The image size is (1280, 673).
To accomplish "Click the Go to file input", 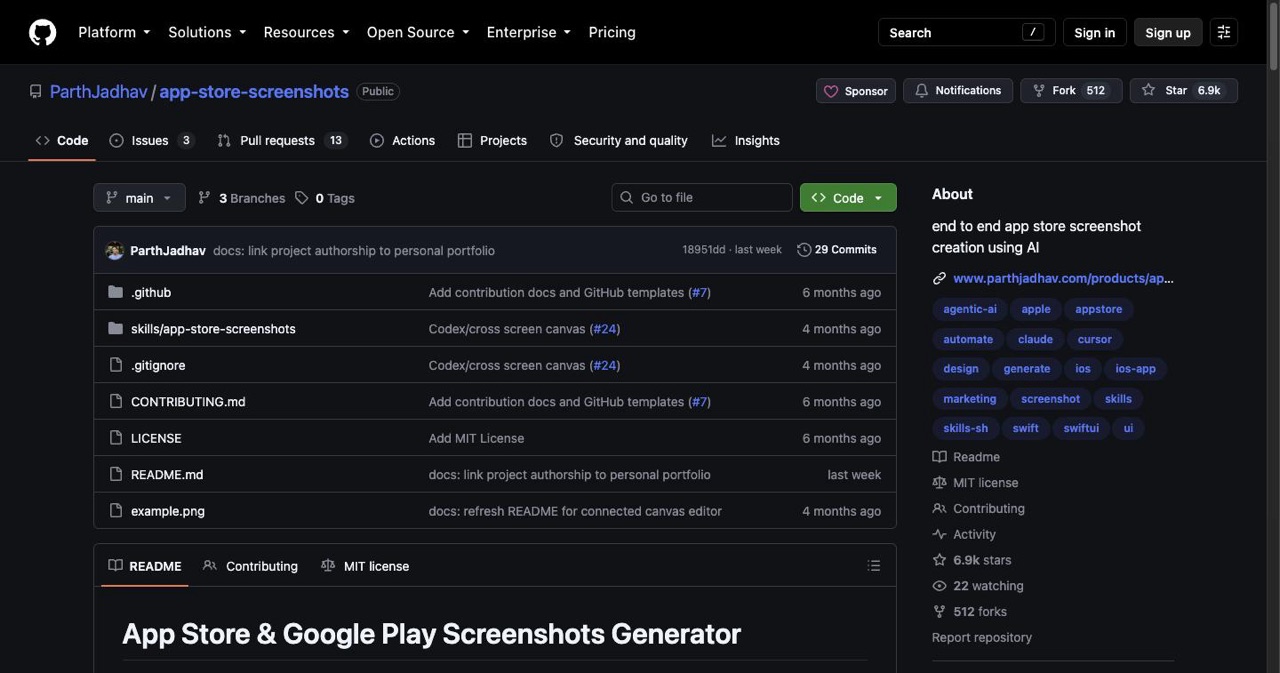I will pyautogui.click(x=702, y=198).
